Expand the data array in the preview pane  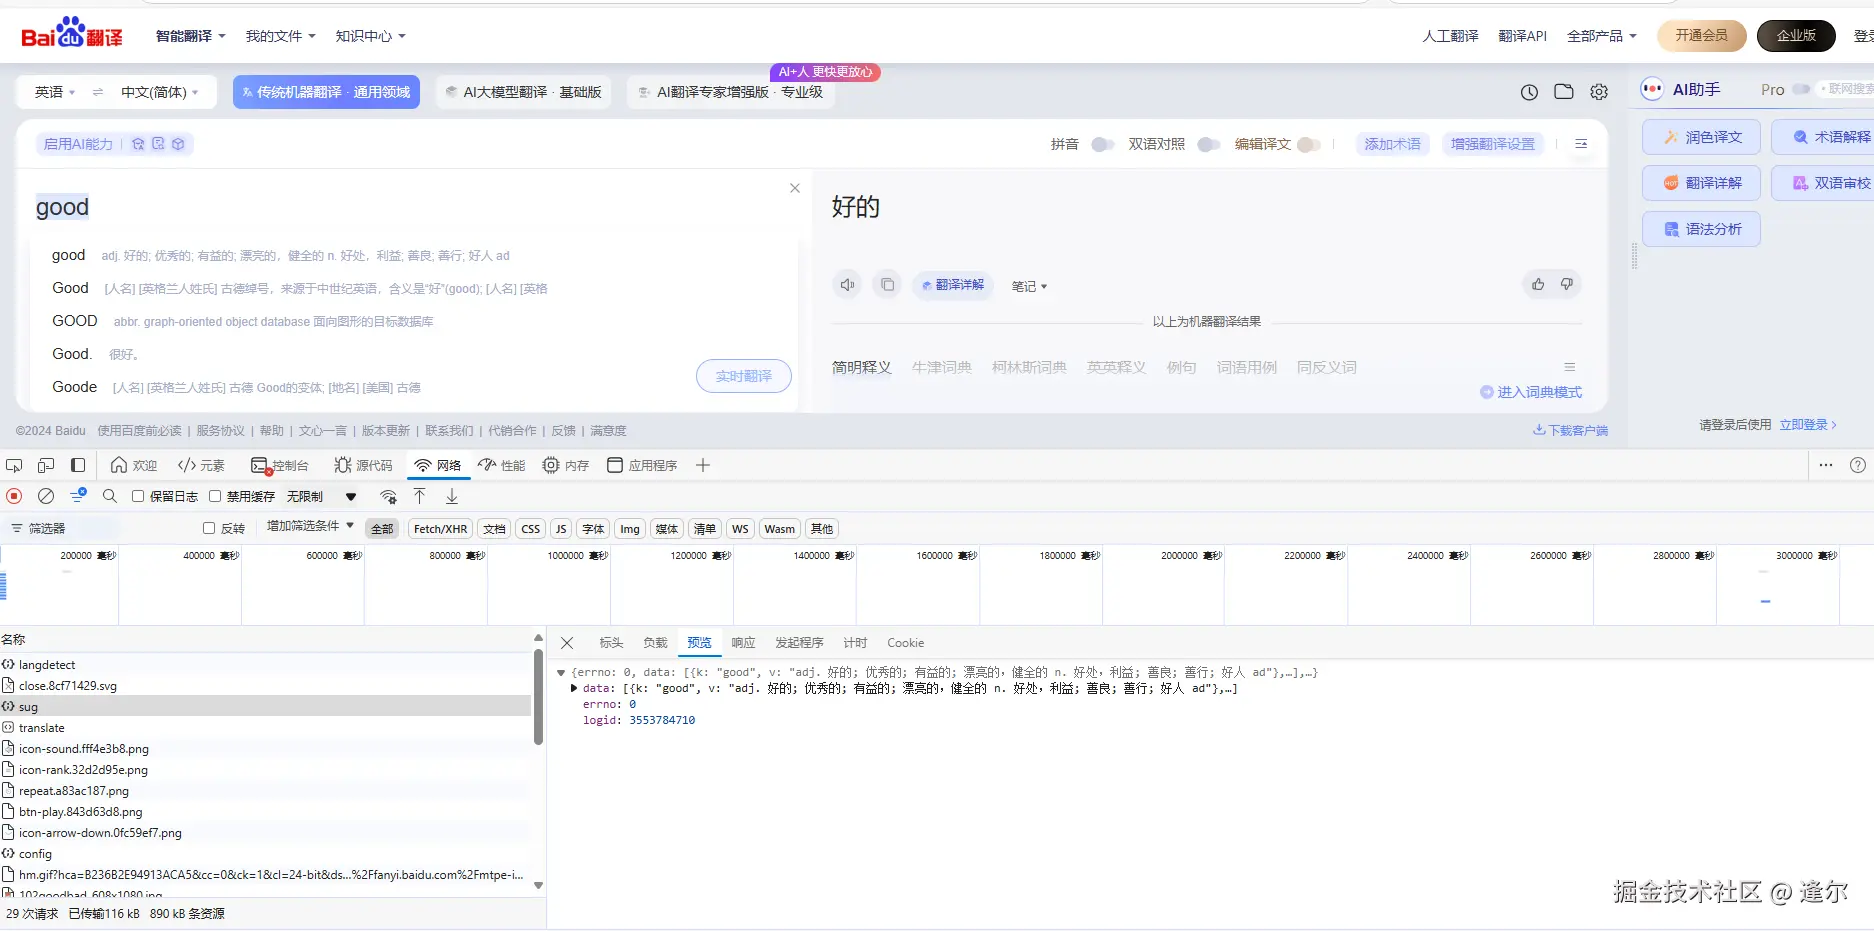(x=573, y=688)
